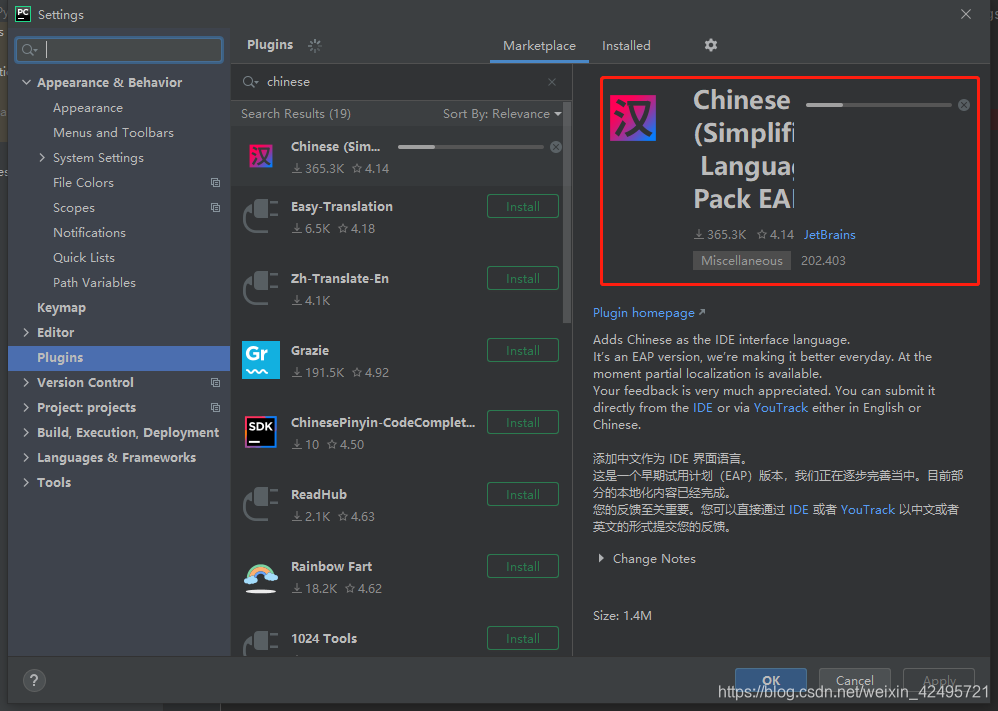Install the Rainbow Fart plugin

pyautogui.click(x=523, y=566)
